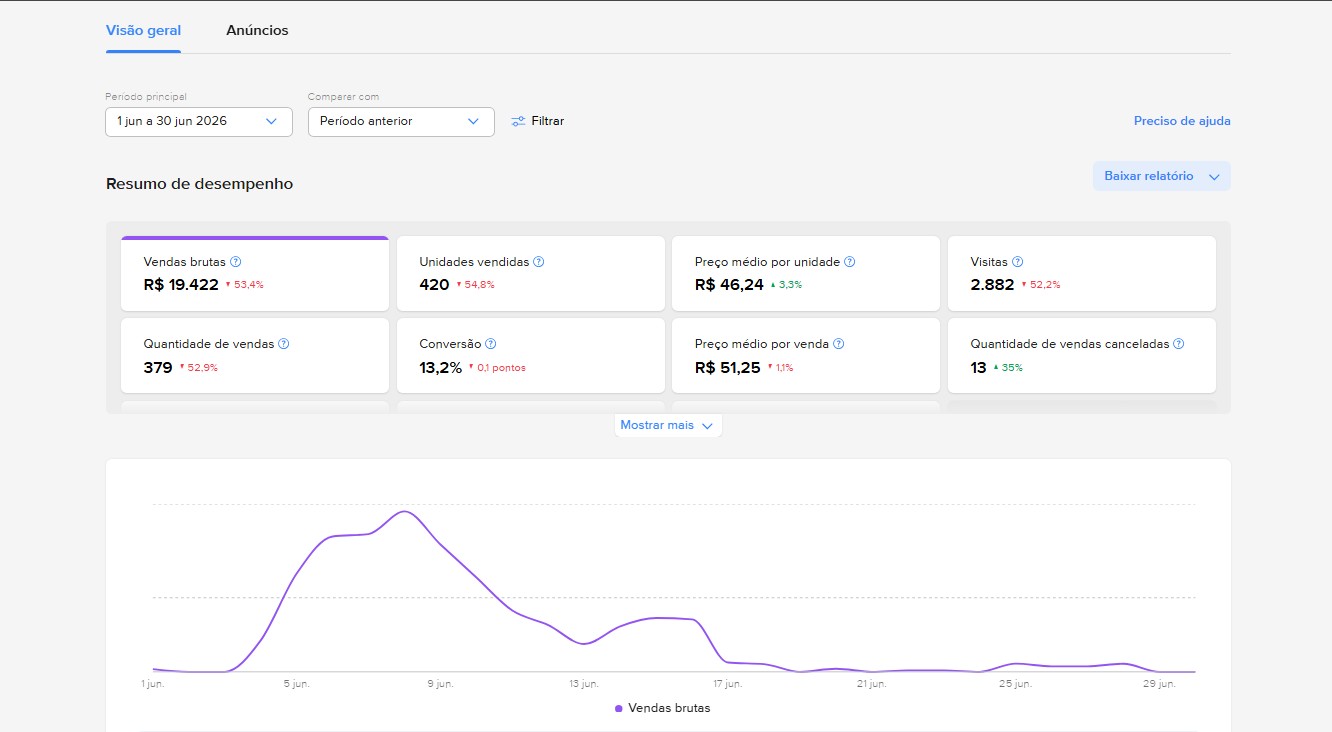Select the Vendas brutas metric card
The height and width of the screenshot is (732, 1332).
point(255,274)
